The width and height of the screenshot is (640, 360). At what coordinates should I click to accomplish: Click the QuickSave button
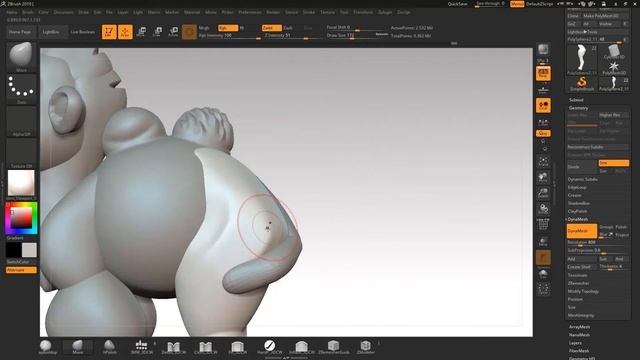[458, 4]
